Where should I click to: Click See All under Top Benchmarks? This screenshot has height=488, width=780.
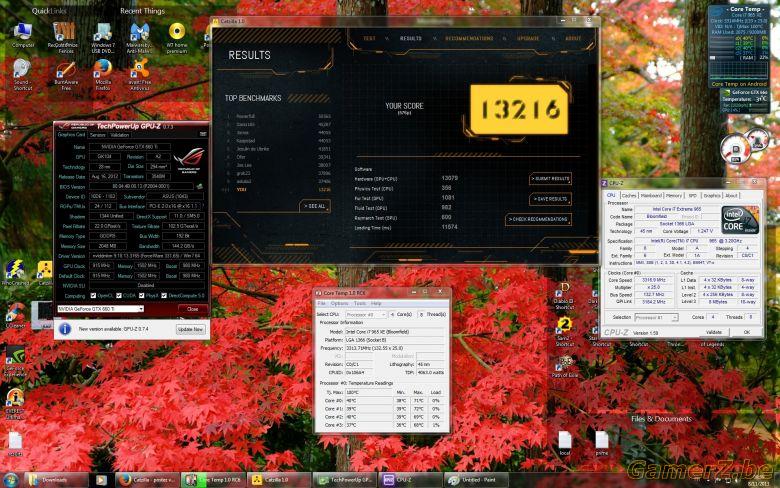pos(314,206)
